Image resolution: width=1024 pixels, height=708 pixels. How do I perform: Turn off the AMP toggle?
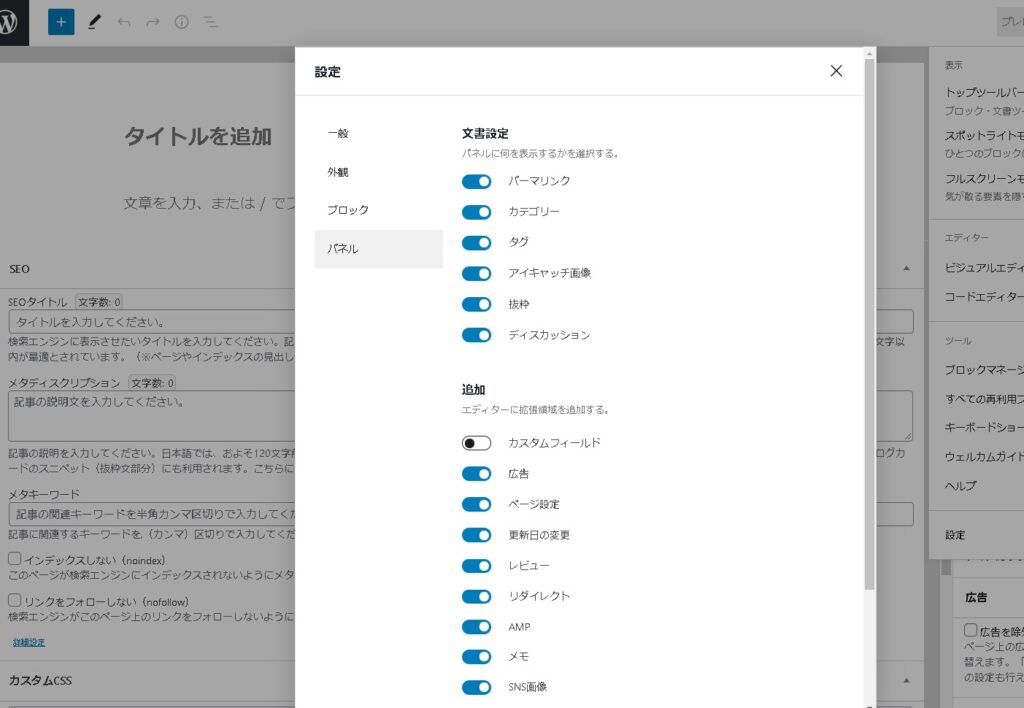[x=476, y=627]
